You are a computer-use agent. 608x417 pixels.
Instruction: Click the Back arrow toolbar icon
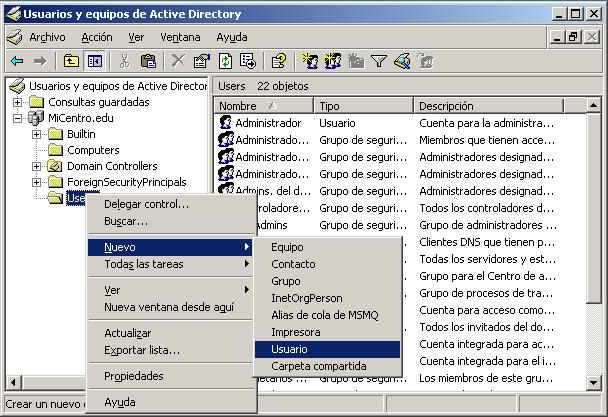coord(17,62)
